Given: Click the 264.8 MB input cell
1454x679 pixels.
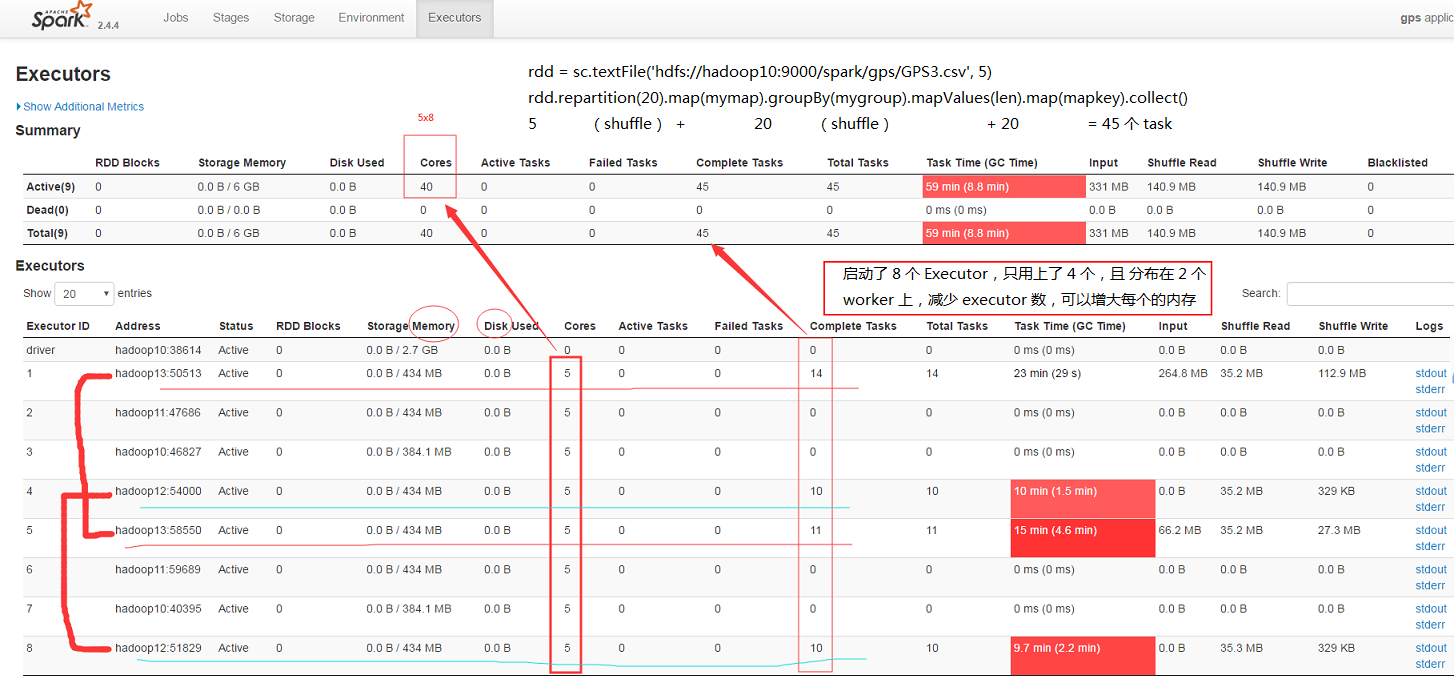Looking at the screenshot, I should [1183, 373].
